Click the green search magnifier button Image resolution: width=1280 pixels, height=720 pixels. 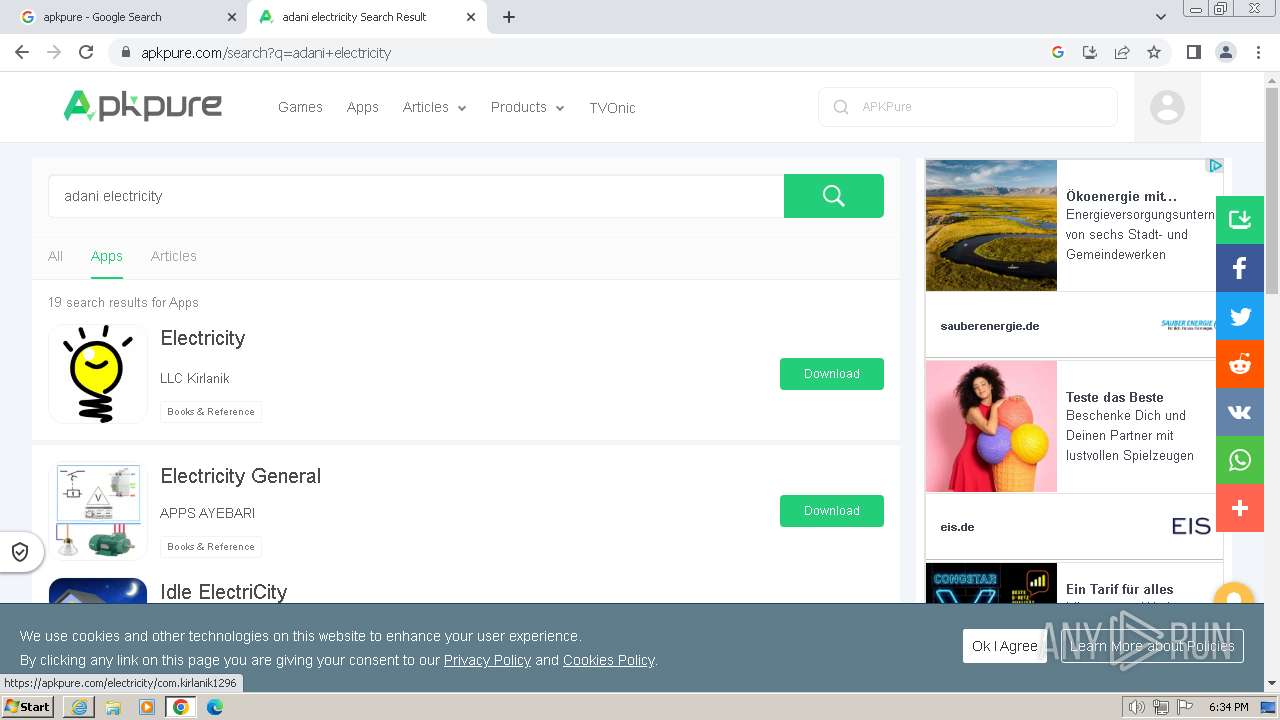[x=833, y=196]
